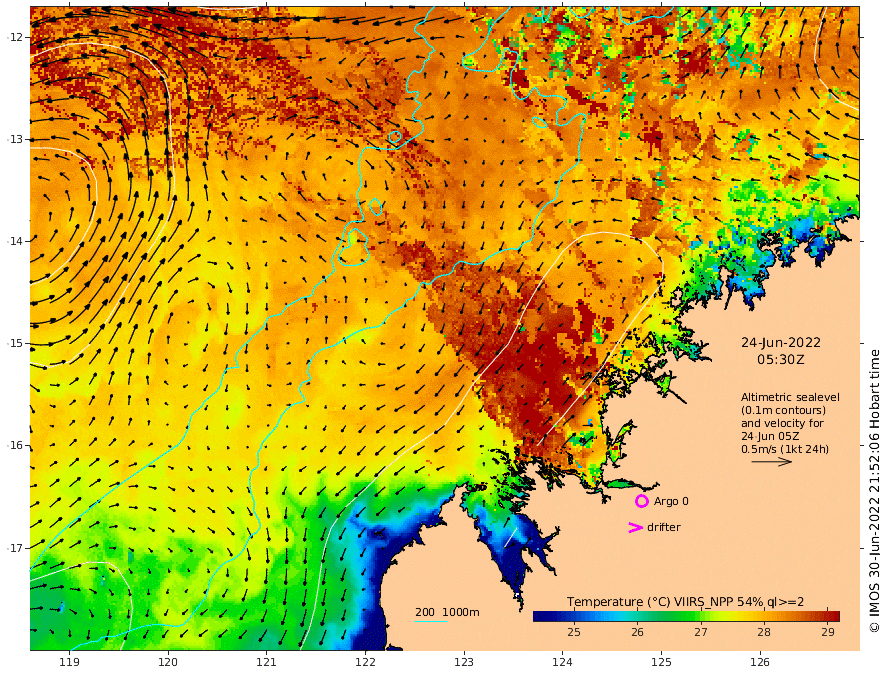The image size is (880, 680).
Task: Click the longitude label 124
Action: (562, 662)
